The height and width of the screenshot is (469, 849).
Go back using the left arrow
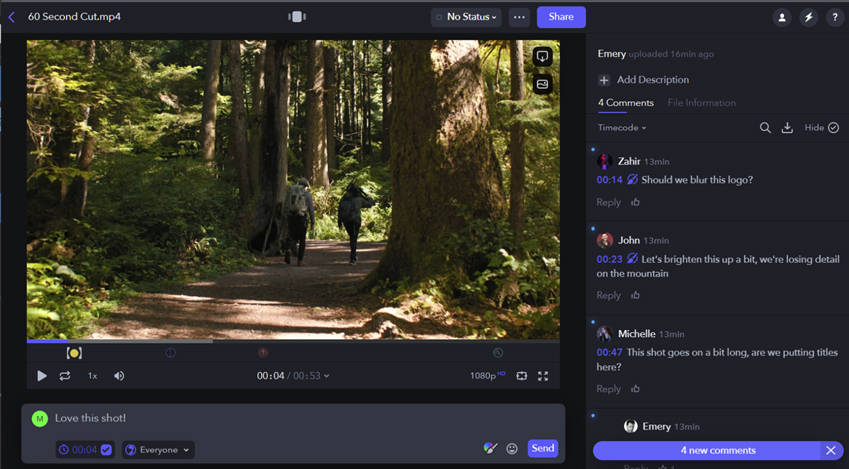click(x=11, y=17)
